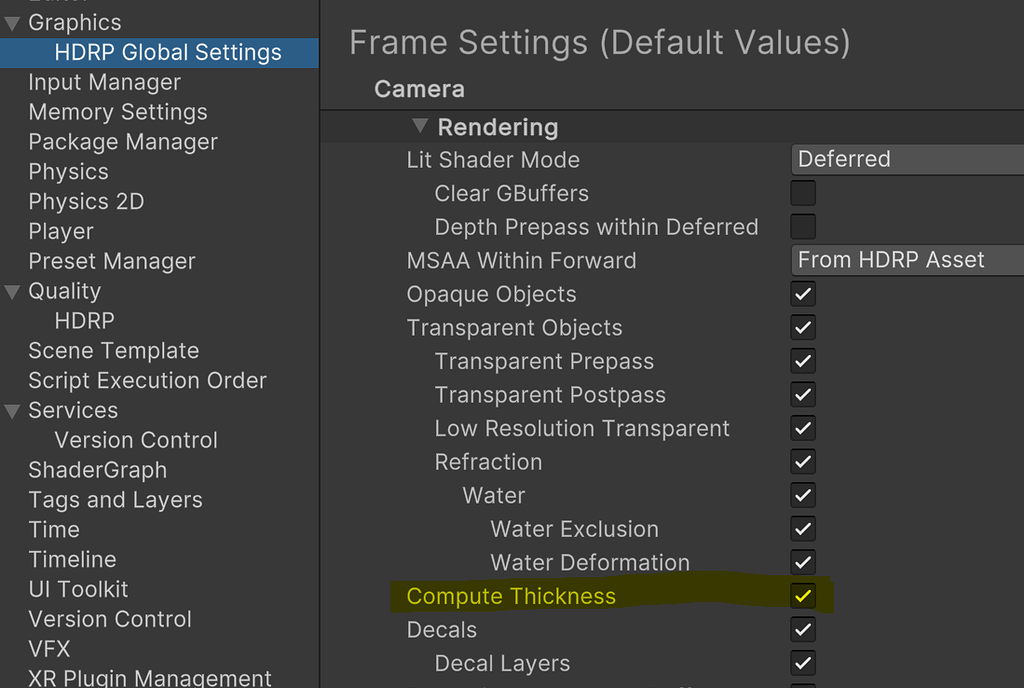Collapse the Rendering section triangle
The width and height of the screenshot is (1024, 688).
[x=419, y=128]
